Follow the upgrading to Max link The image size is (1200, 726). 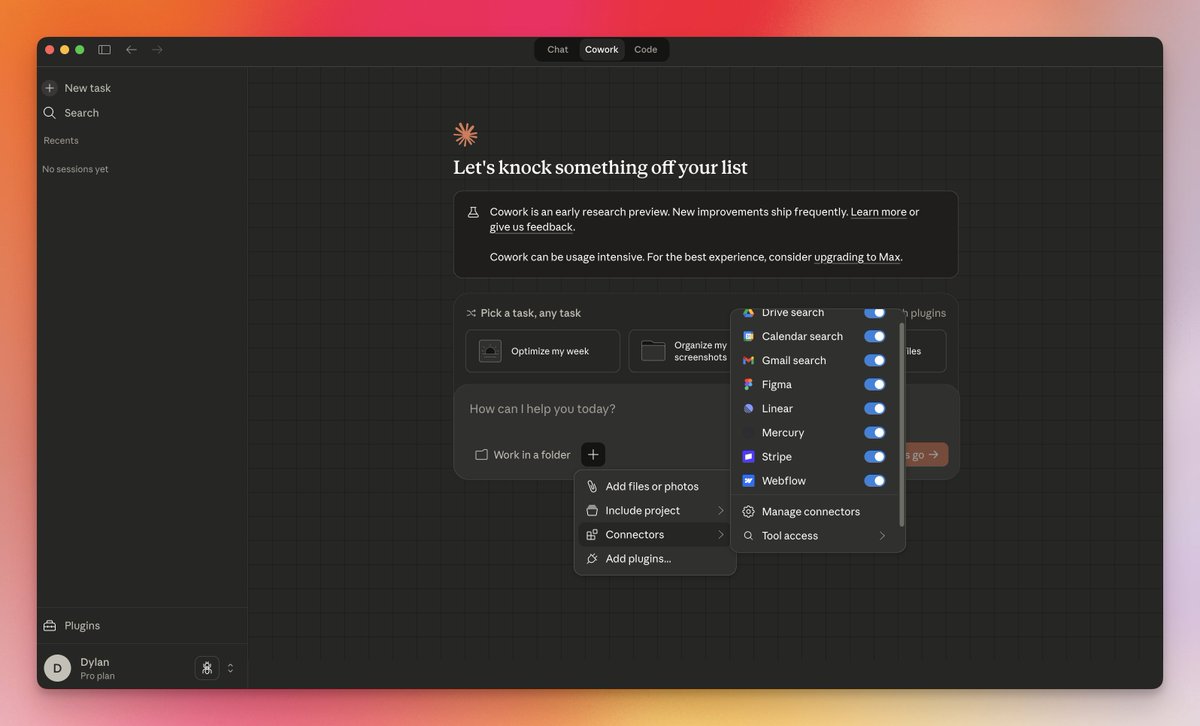point(857,257)
